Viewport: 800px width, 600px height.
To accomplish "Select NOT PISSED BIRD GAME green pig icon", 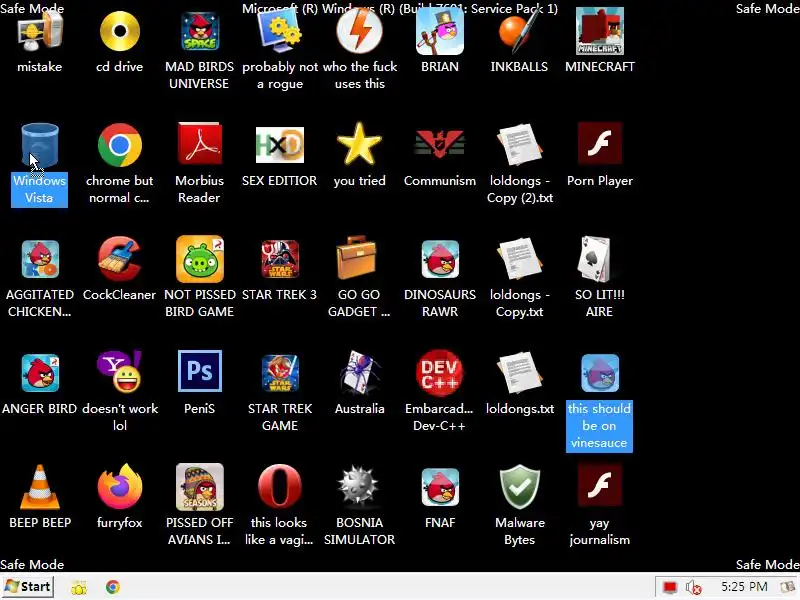I will tap(199, 259).
